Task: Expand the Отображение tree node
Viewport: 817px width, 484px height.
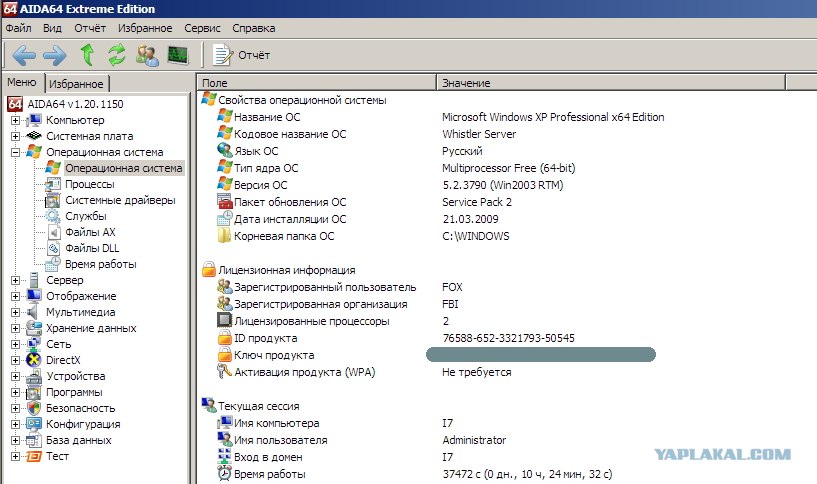Action: [16, 296]
